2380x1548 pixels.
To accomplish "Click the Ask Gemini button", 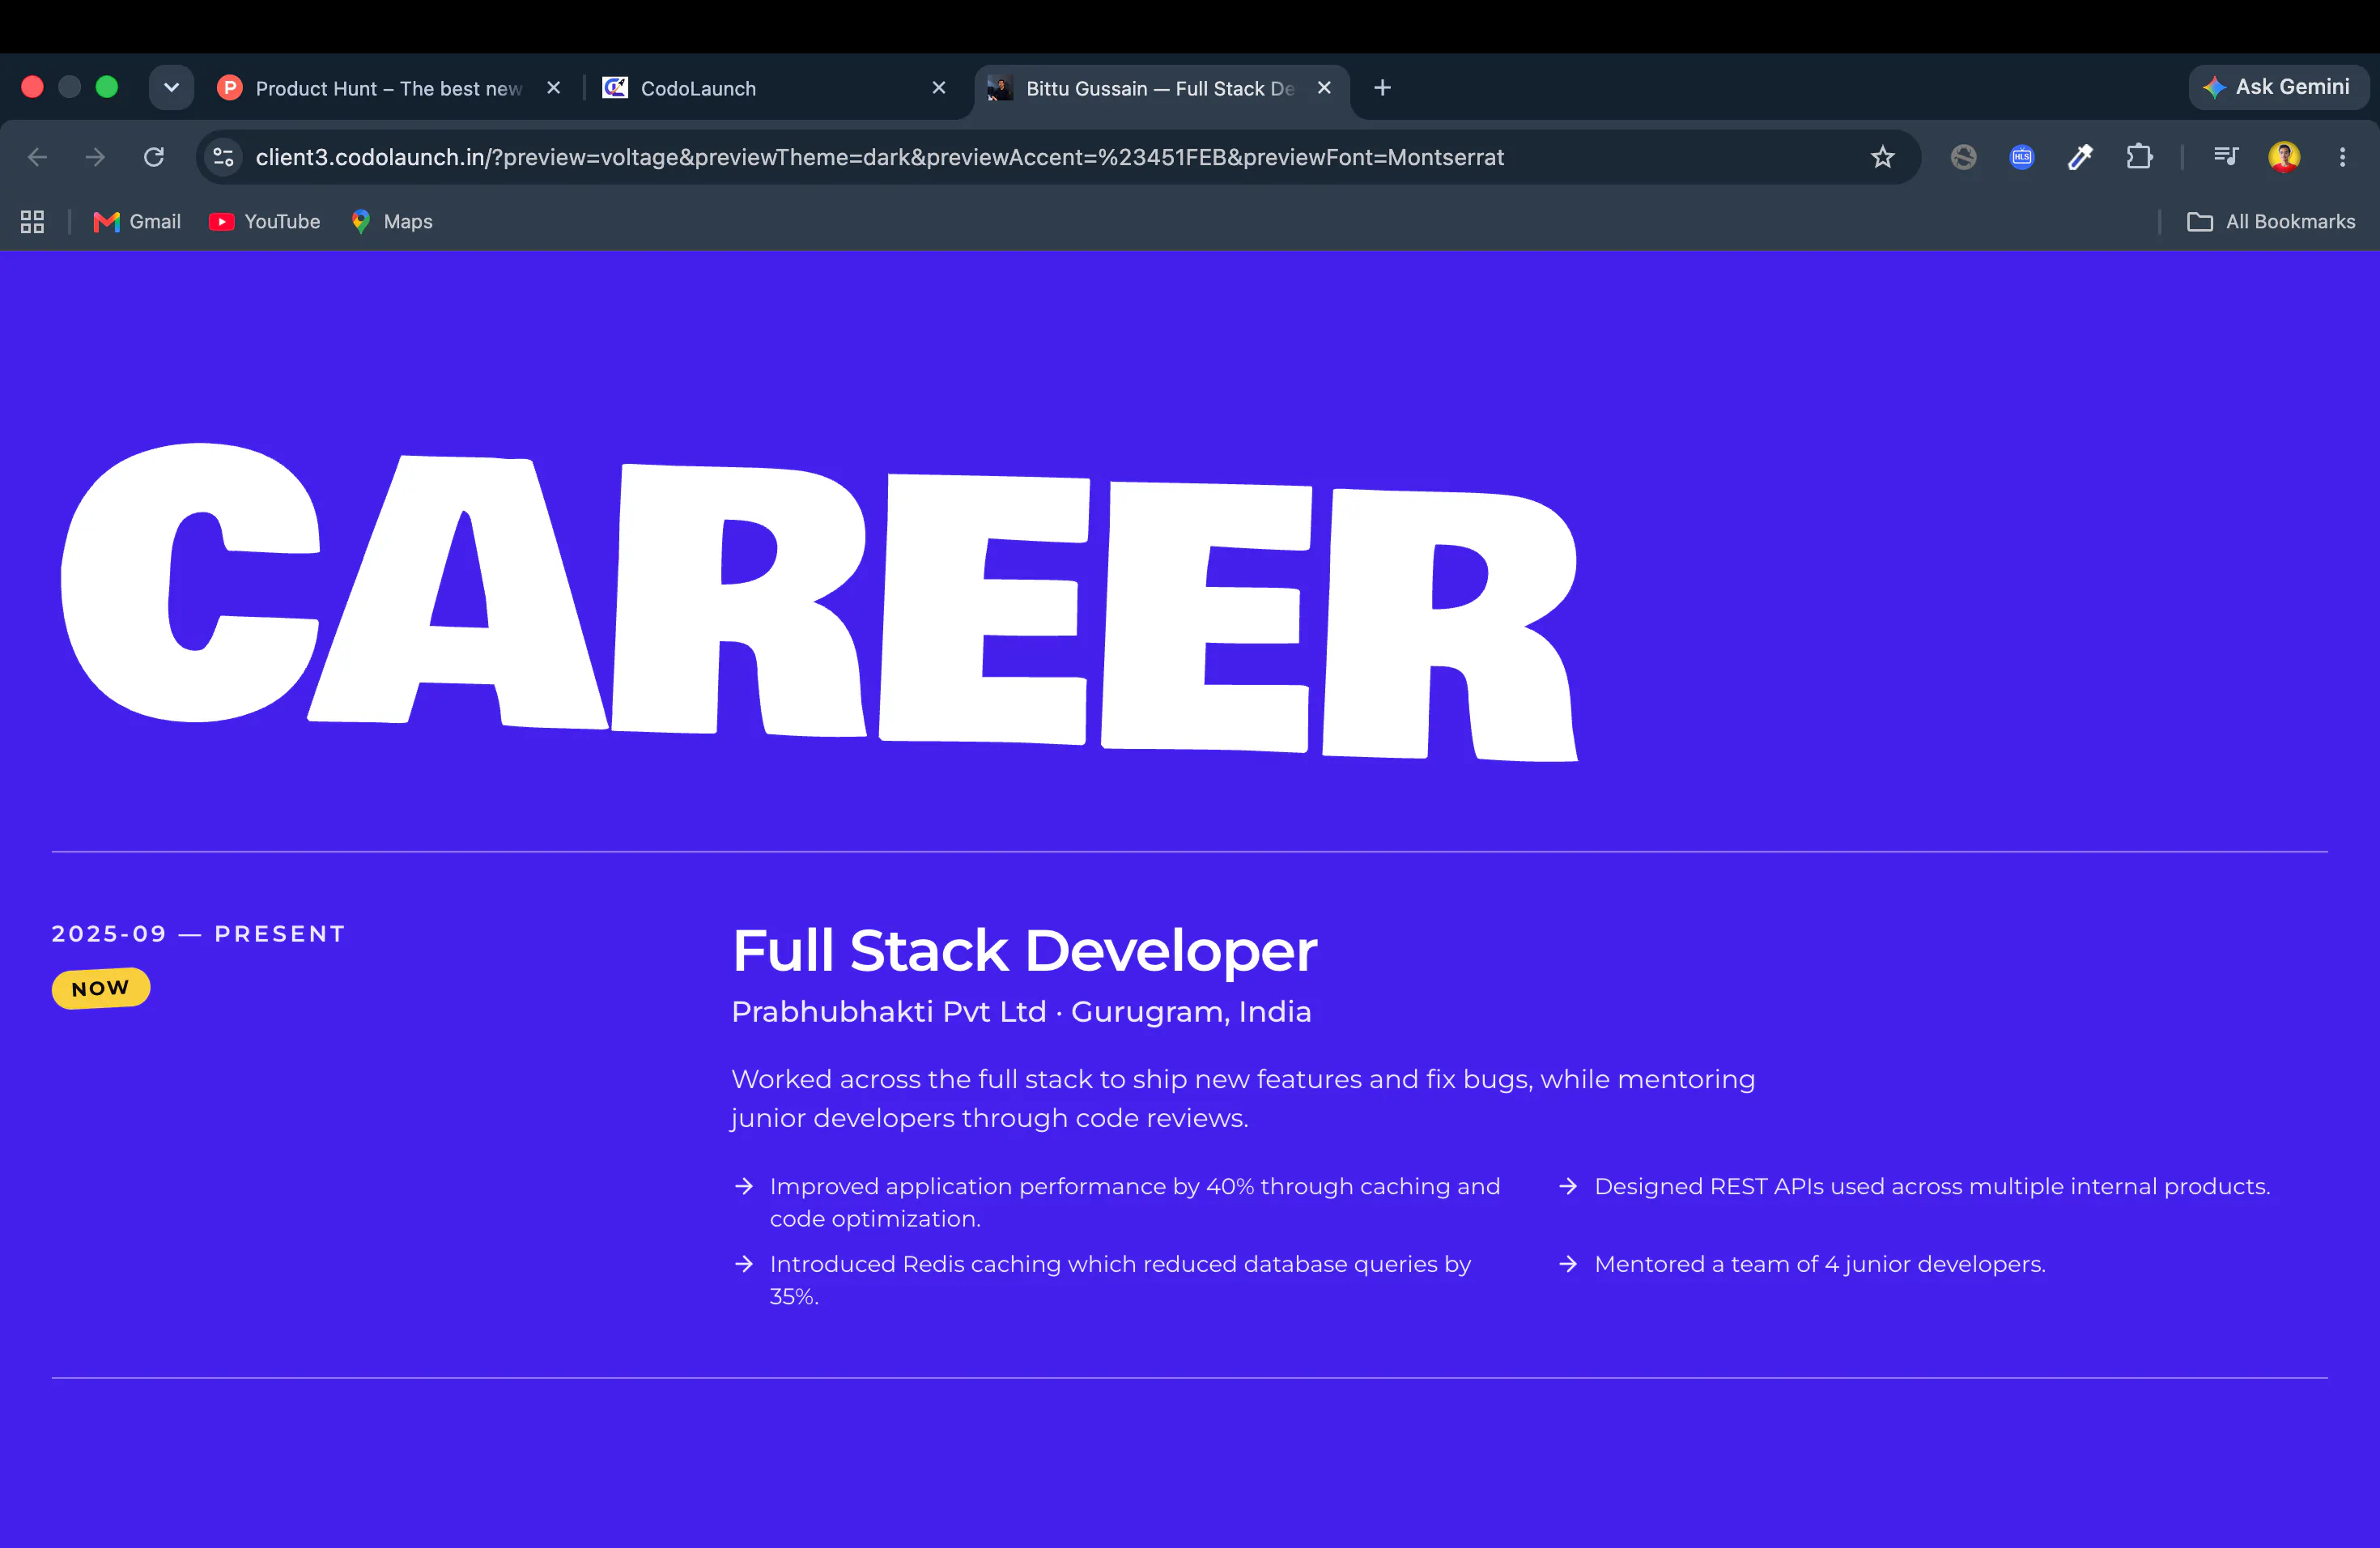I will 2277,87.
